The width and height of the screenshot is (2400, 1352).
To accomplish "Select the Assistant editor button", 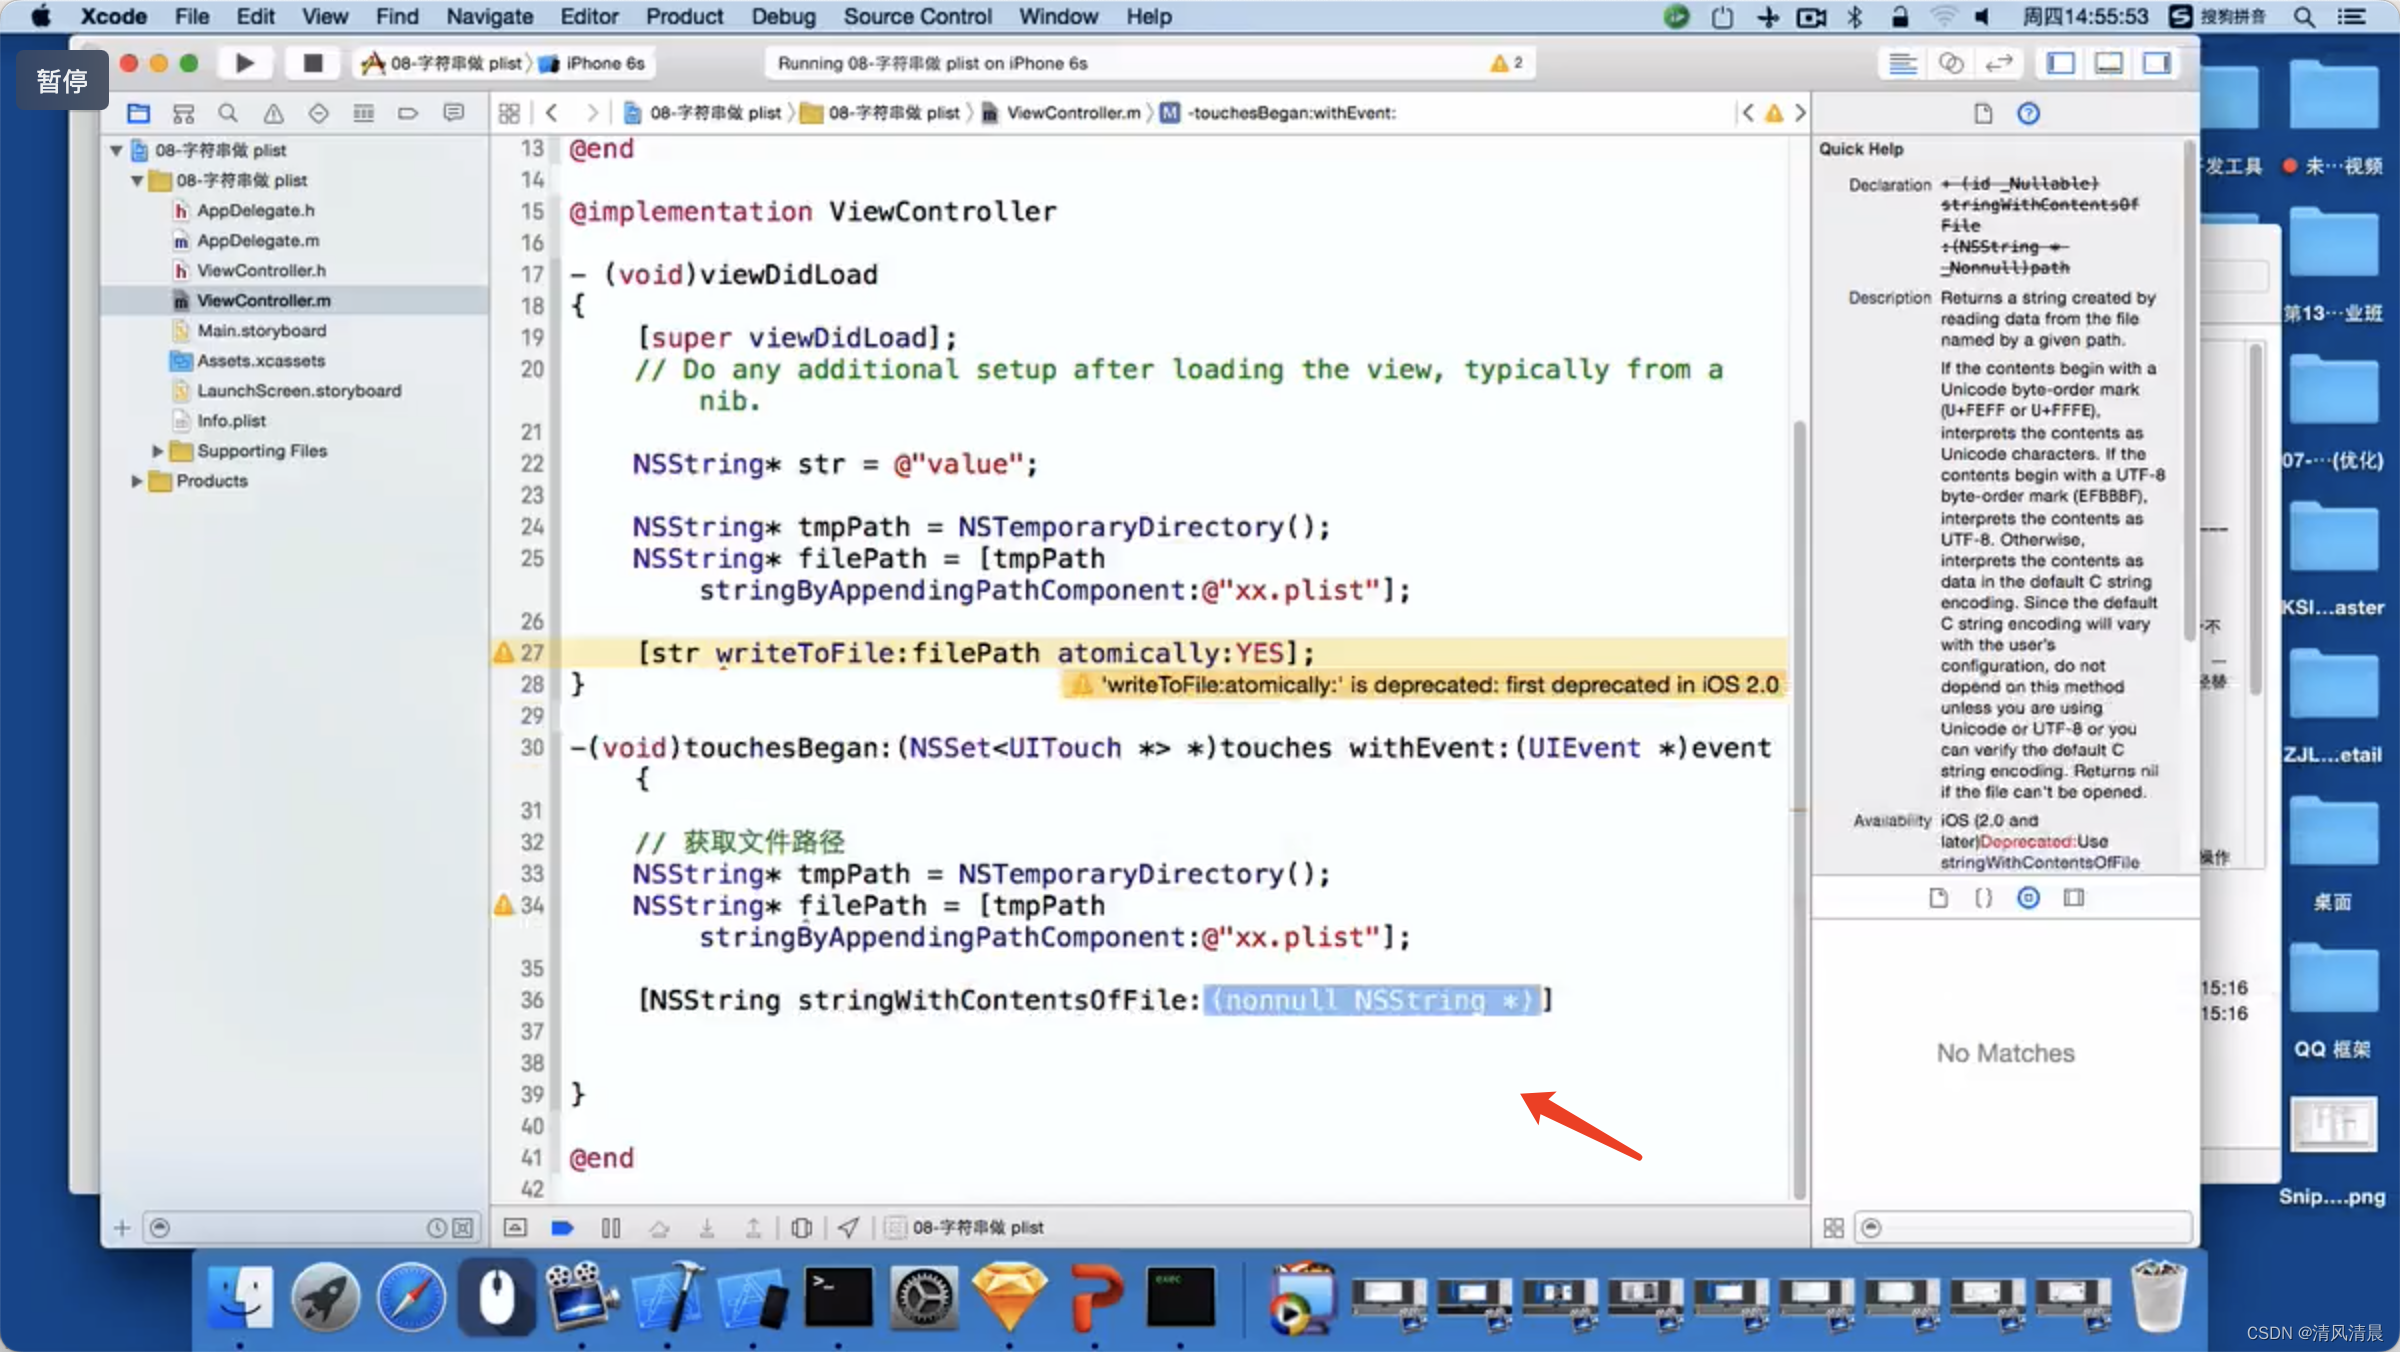I will point(1950,63).
